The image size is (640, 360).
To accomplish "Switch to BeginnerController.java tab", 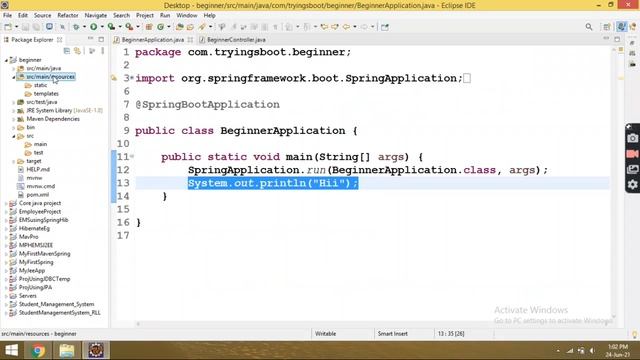I will (x=232, y=40).
